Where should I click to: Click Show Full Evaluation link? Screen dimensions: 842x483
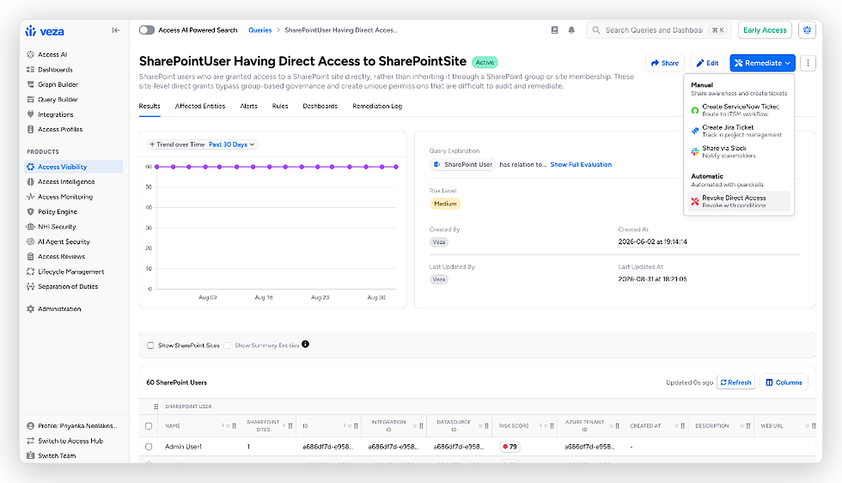pos(581,165)
